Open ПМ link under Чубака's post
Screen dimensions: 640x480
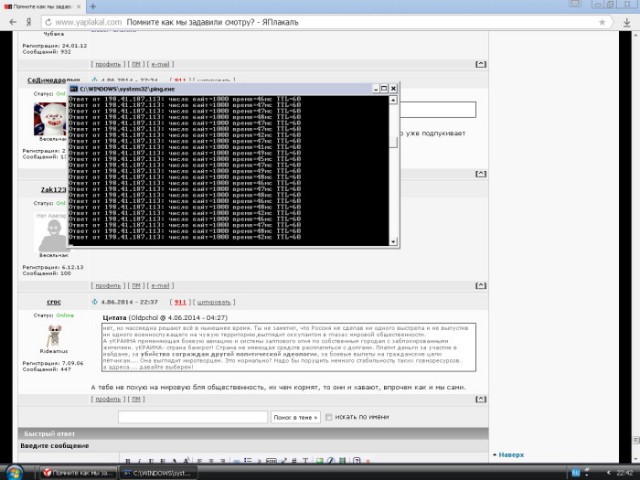click(136, 64)
